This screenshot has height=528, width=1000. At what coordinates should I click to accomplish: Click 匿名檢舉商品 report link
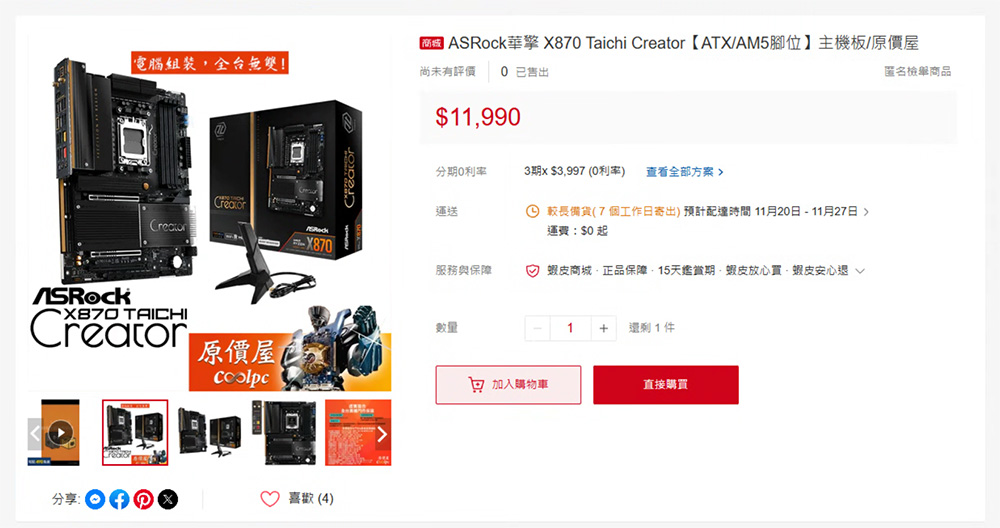tap(917, 71)
